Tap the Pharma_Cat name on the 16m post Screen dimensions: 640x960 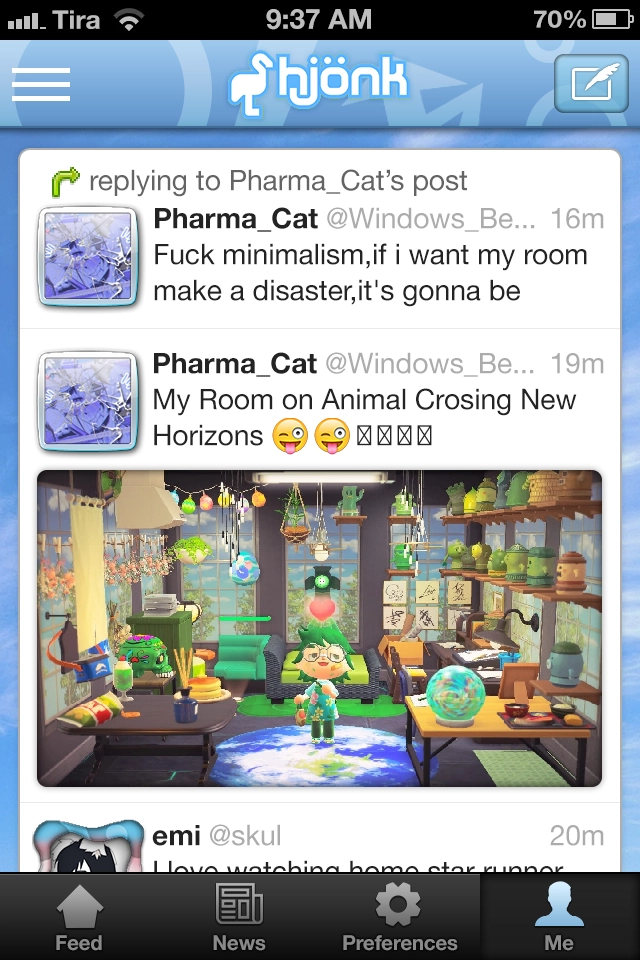[x=236, y=219]
